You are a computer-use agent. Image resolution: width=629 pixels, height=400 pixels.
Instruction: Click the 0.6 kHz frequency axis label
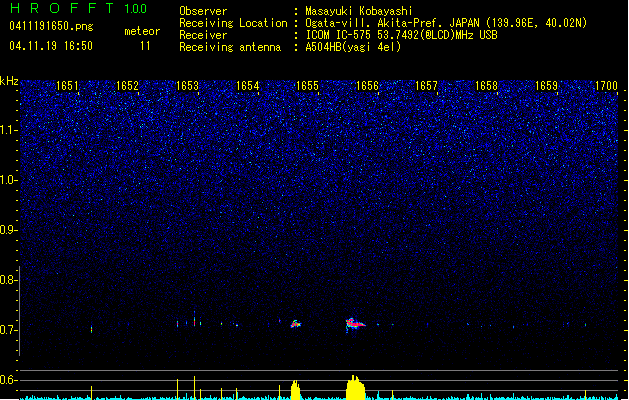tap(8, 380)
